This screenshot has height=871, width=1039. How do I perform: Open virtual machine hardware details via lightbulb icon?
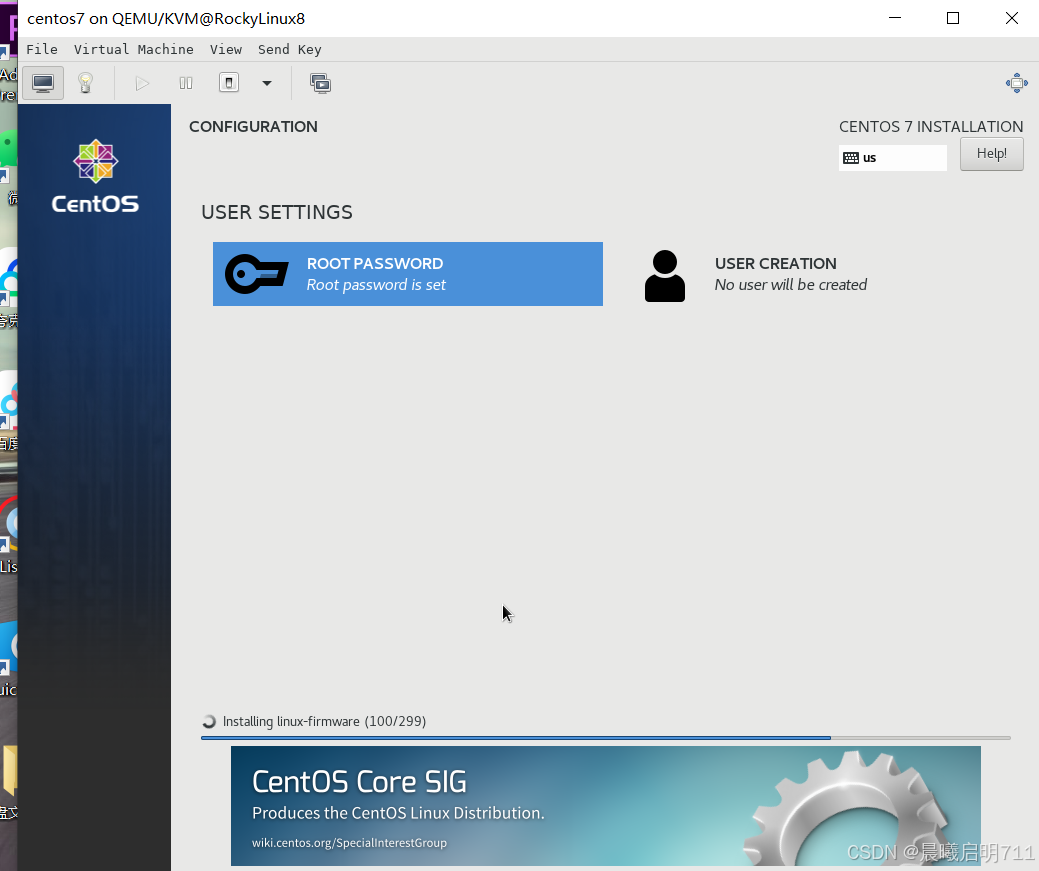pos(85,83)
